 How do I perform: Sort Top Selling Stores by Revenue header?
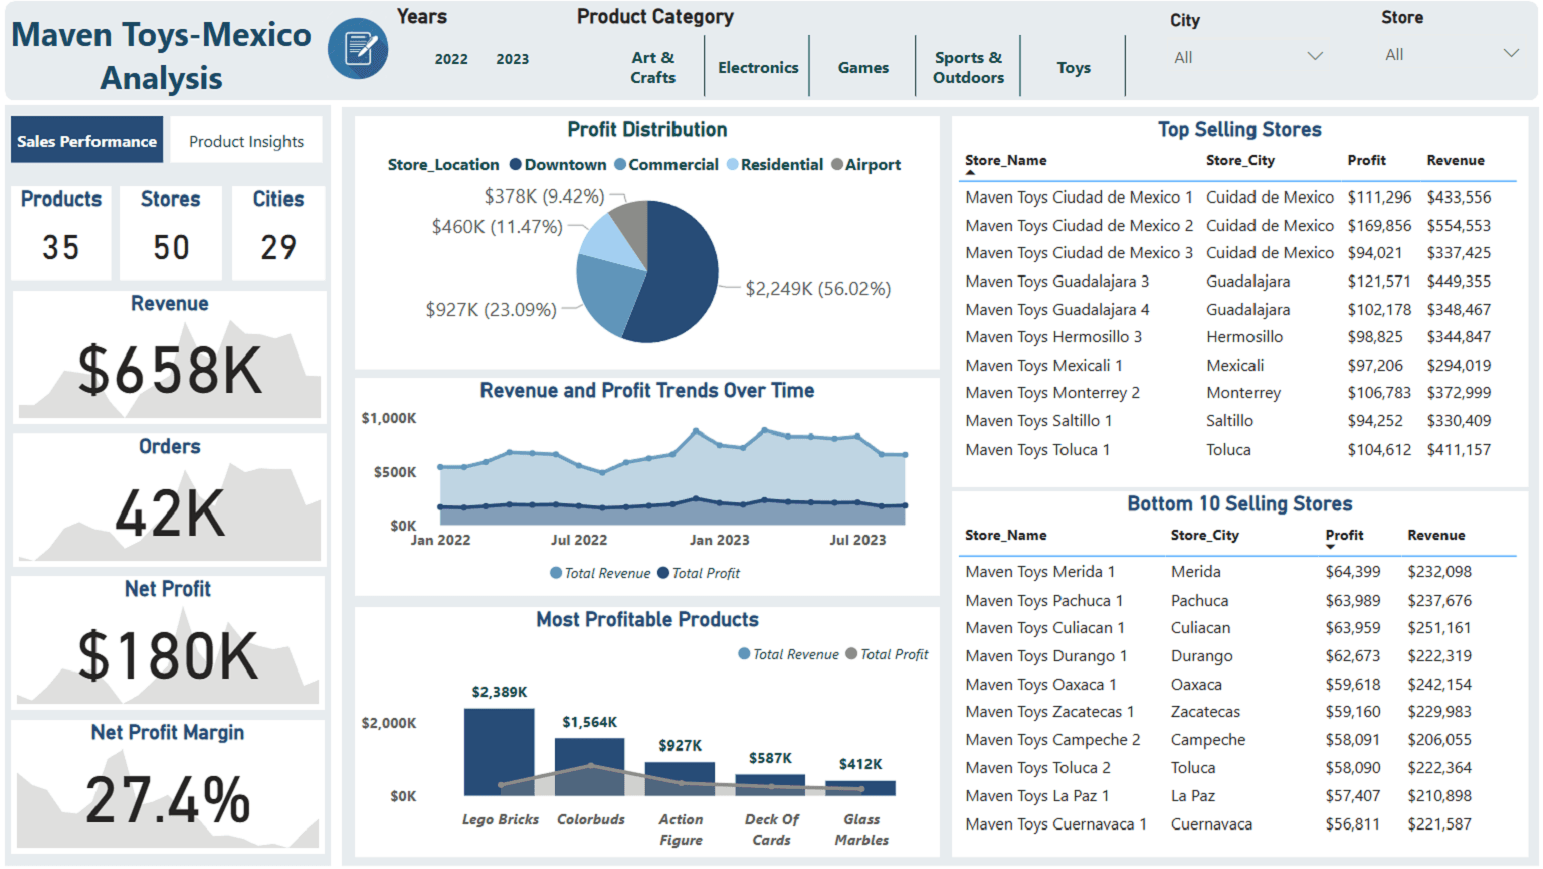coord(1455,160)
